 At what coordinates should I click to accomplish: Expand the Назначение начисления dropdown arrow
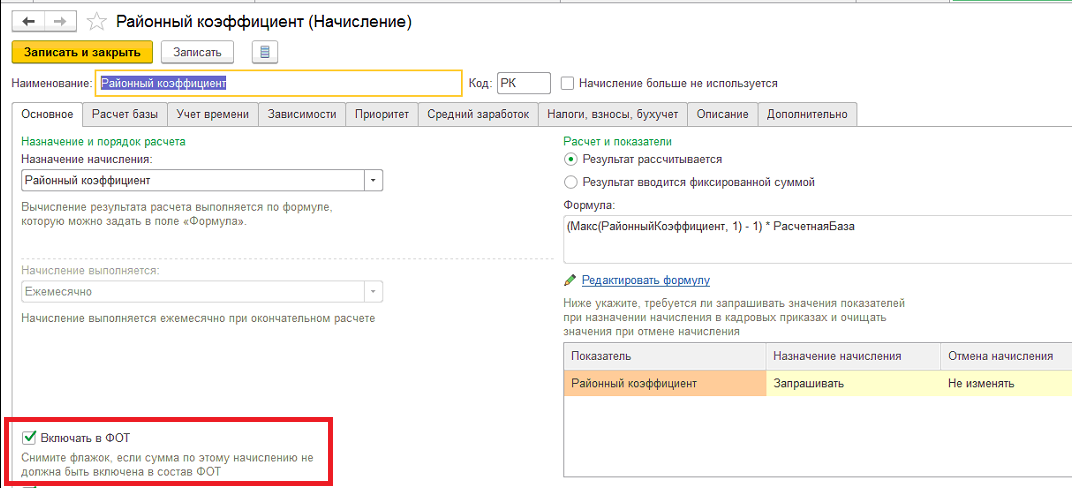tap(373, 180)
